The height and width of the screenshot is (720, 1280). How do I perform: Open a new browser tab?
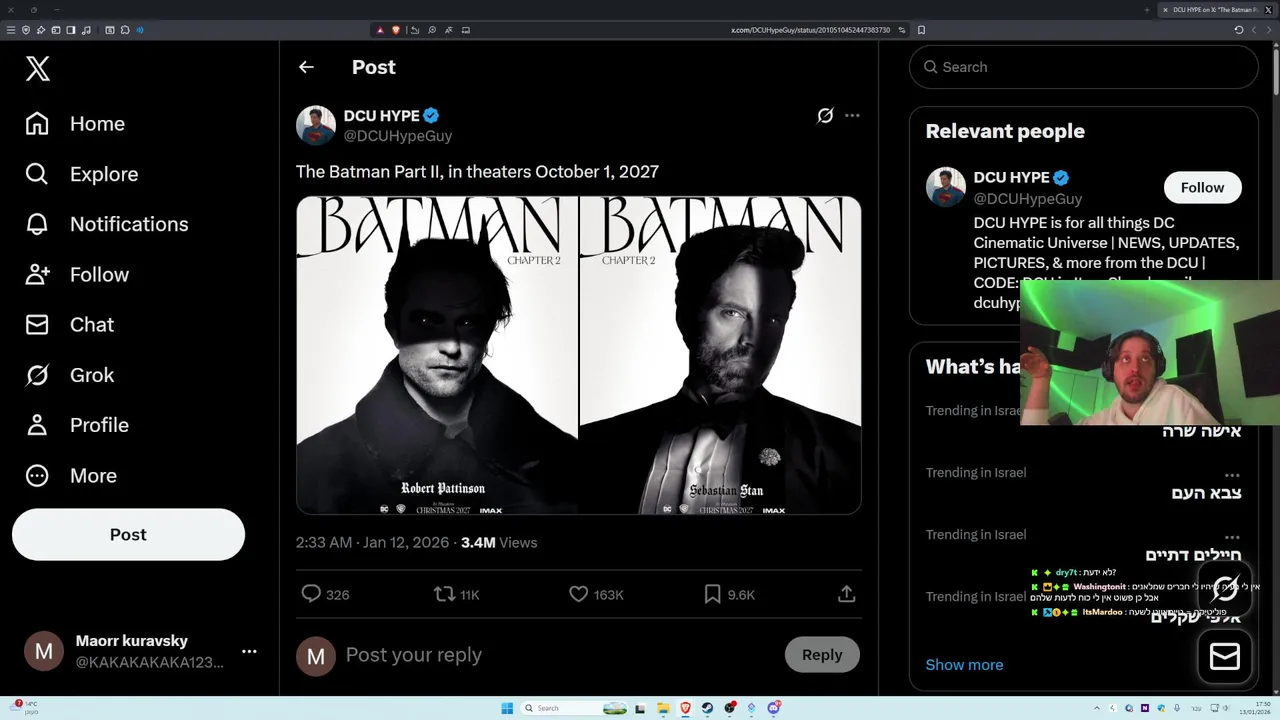[x=1147, y=10]
